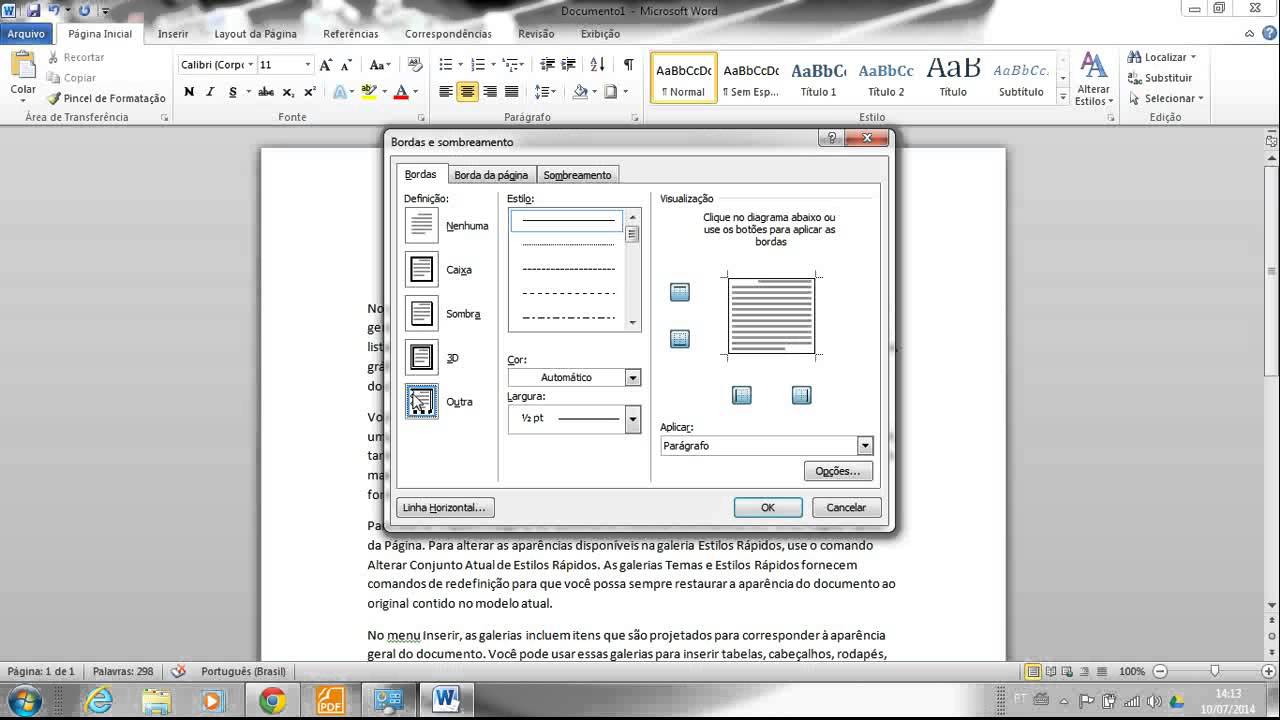Select the Pincel de Formatação tool
The image size is (1280, 720).
point(106,98)
